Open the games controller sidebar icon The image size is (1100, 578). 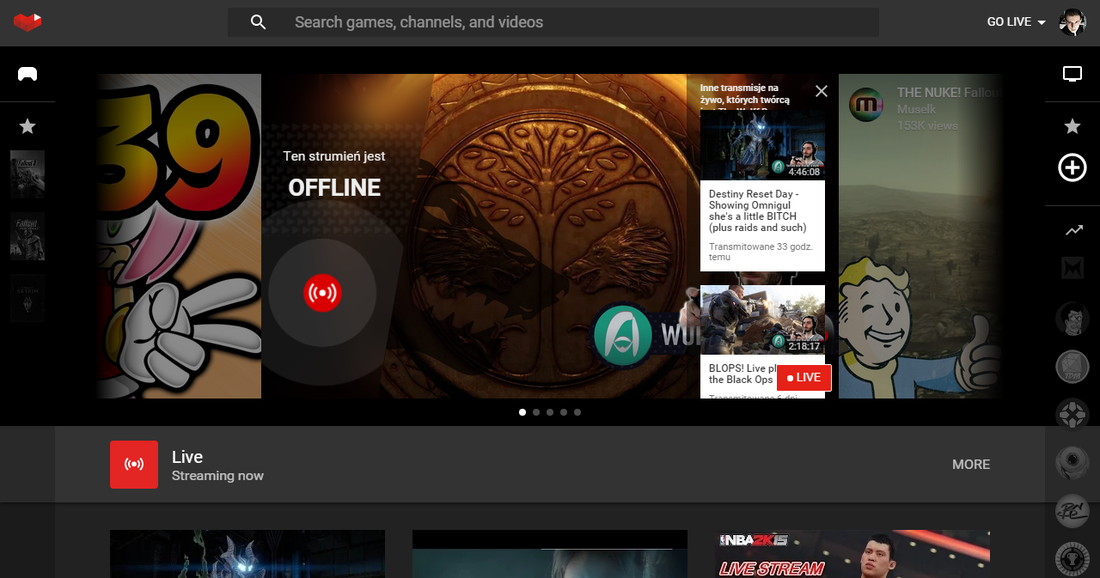coord(27,74)
